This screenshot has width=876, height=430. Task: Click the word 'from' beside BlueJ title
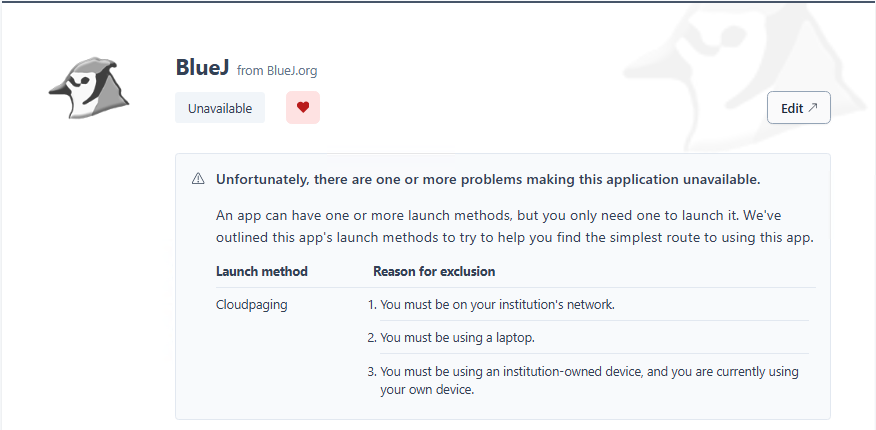(250, 71)
